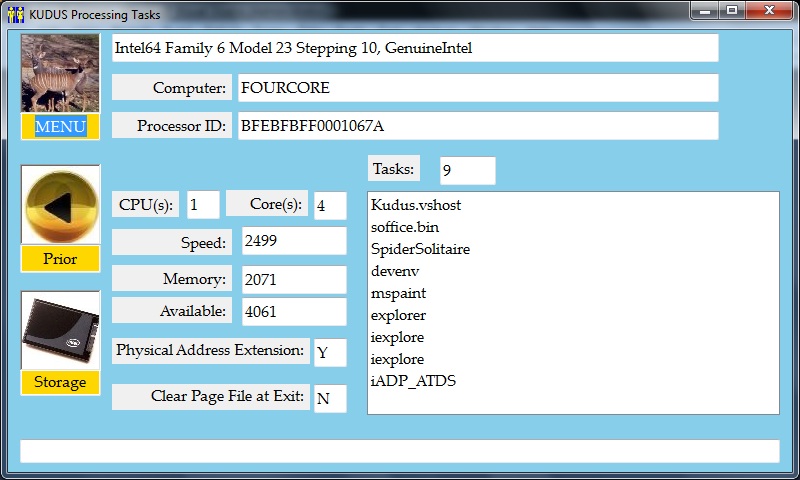Select Kudus.vshost in the task list
800x480 pixels.
(415, 205)
